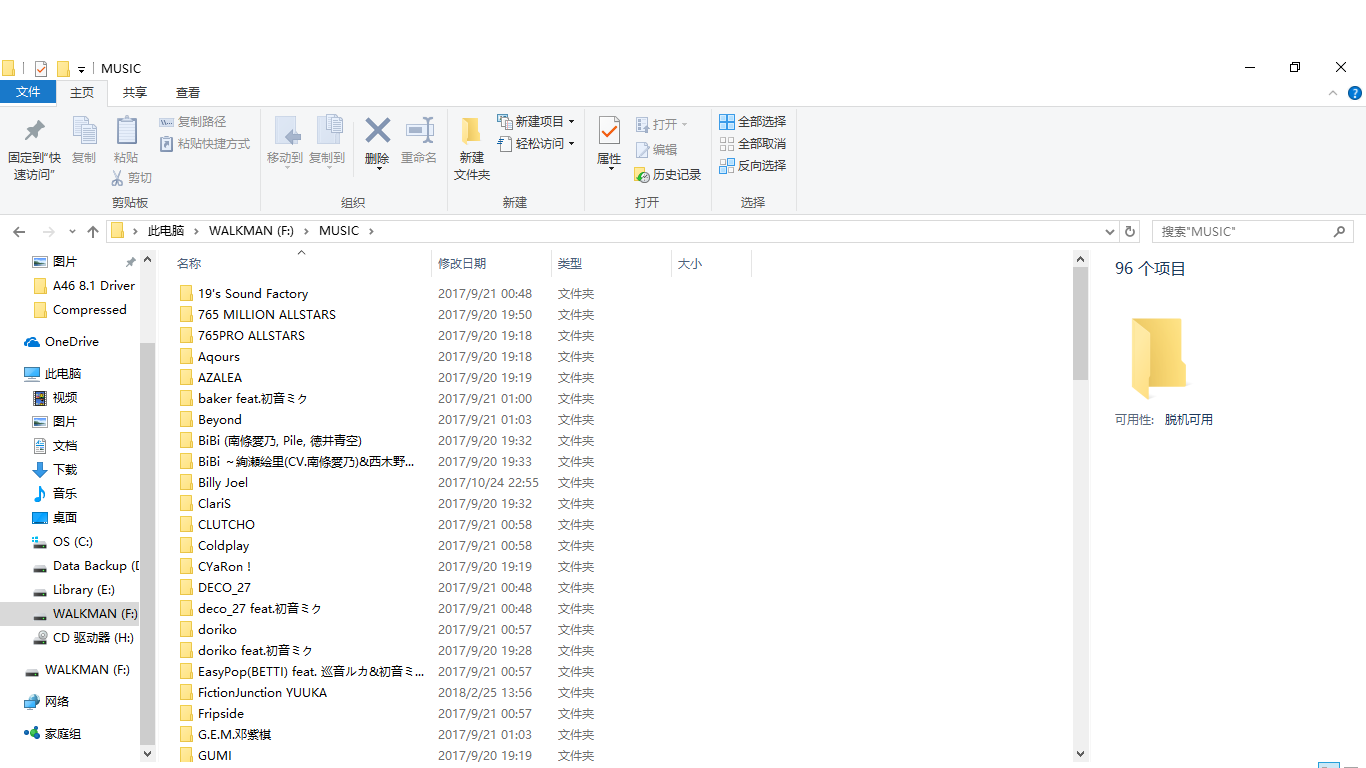Click the Cut scissors command
Image resolution: width=1366 pixels, height=768 pixels.
[131, 177]
